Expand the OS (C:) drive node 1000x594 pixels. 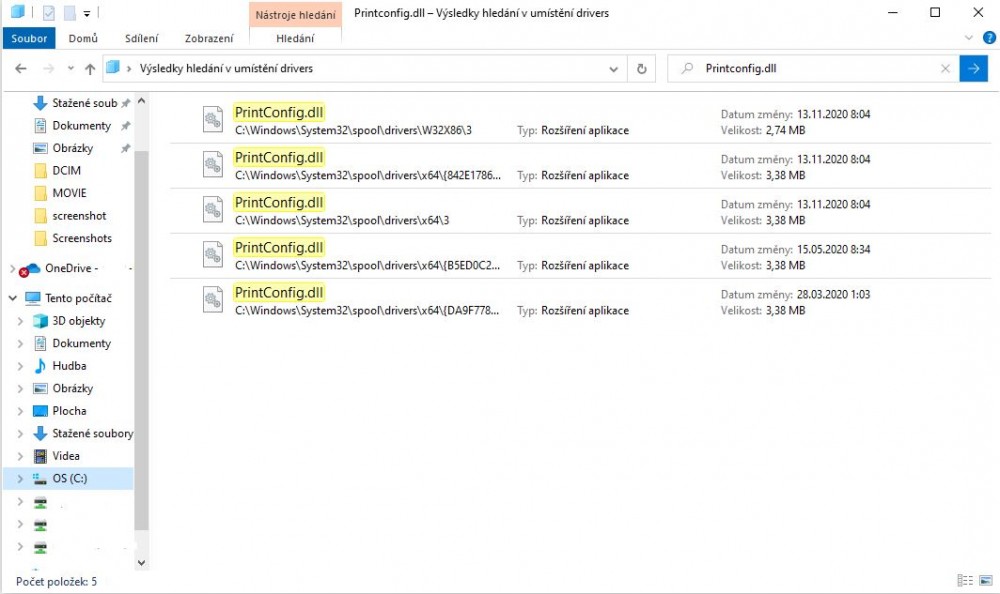tap(20, 479)
